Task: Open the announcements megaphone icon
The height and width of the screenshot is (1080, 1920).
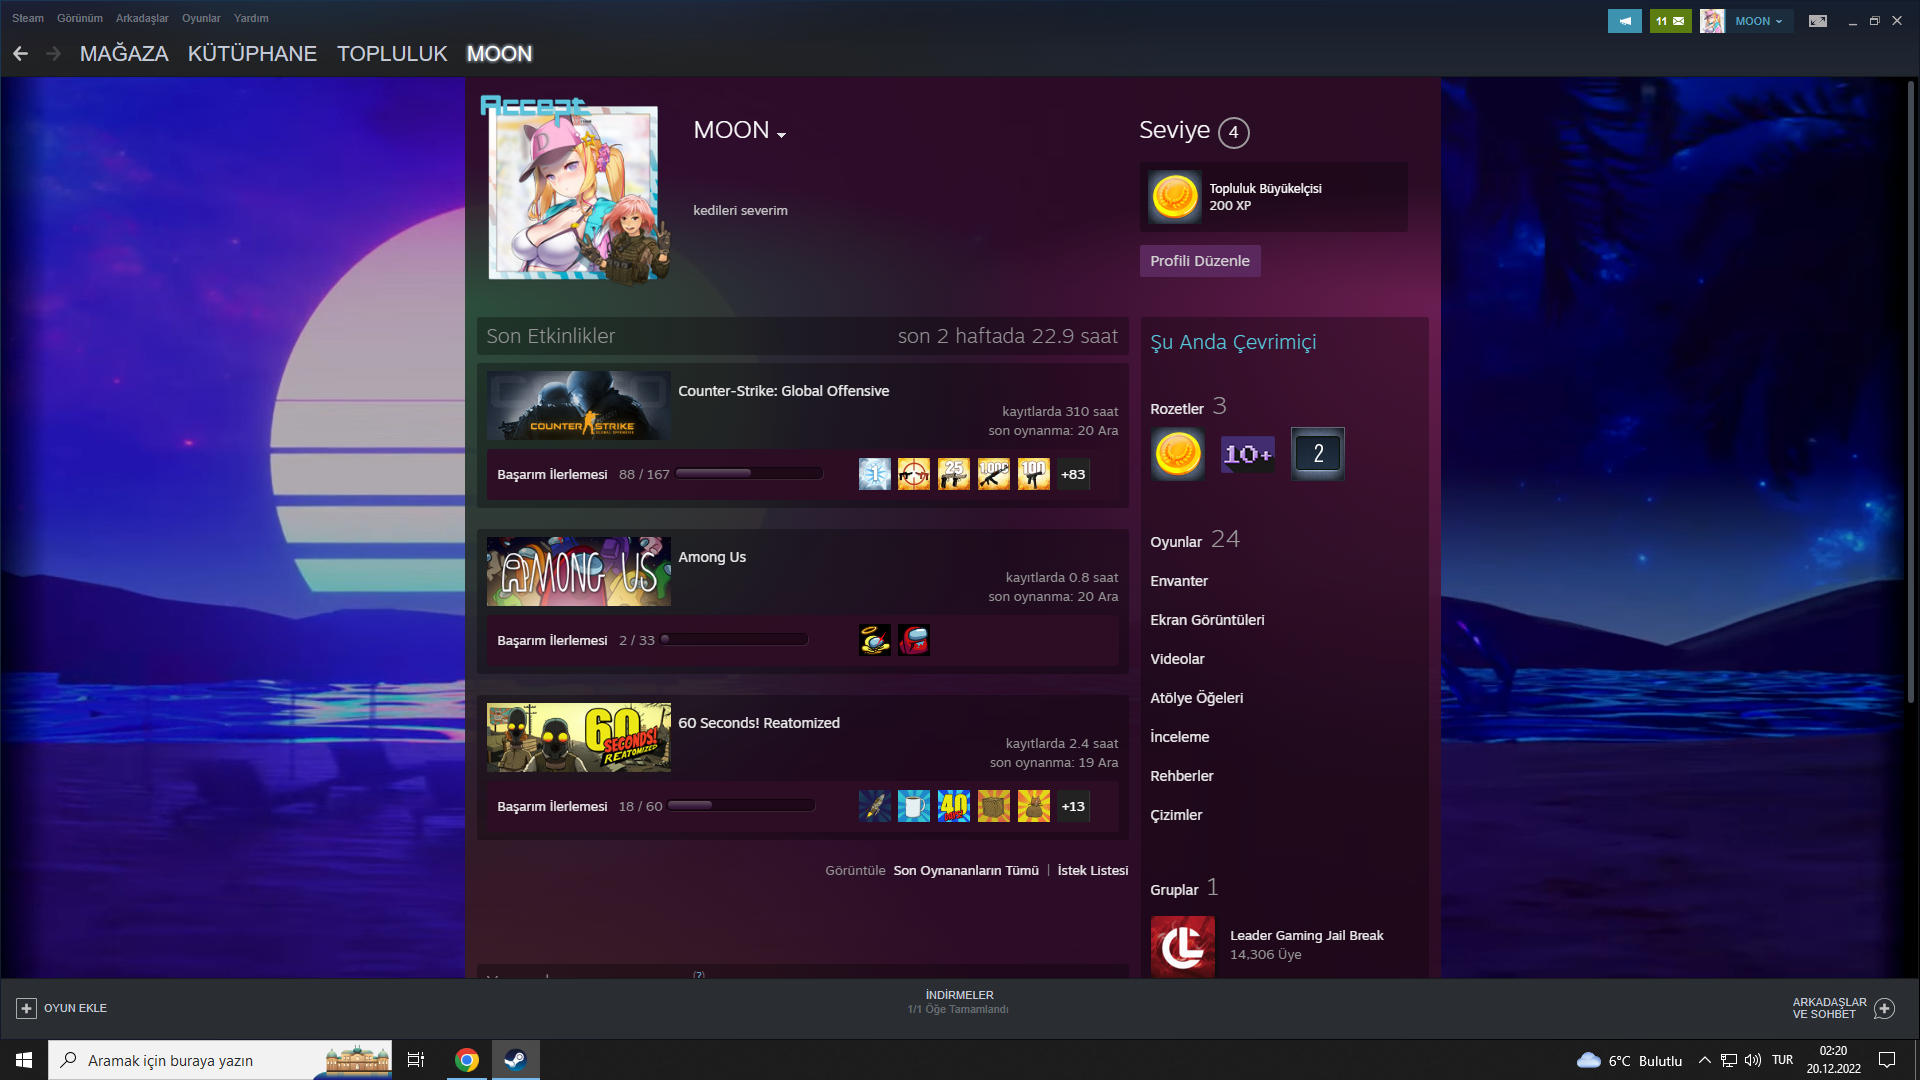Action: pyautogui.click(x=1624, y=21)
